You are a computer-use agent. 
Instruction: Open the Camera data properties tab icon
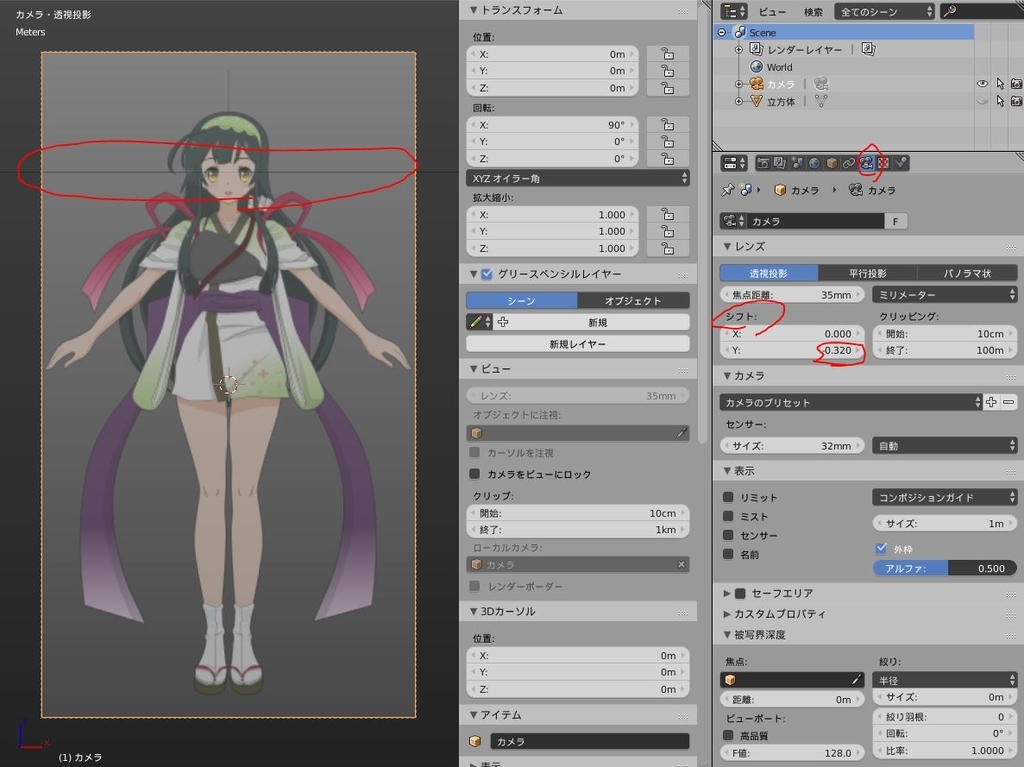click(x=867, y=163)
